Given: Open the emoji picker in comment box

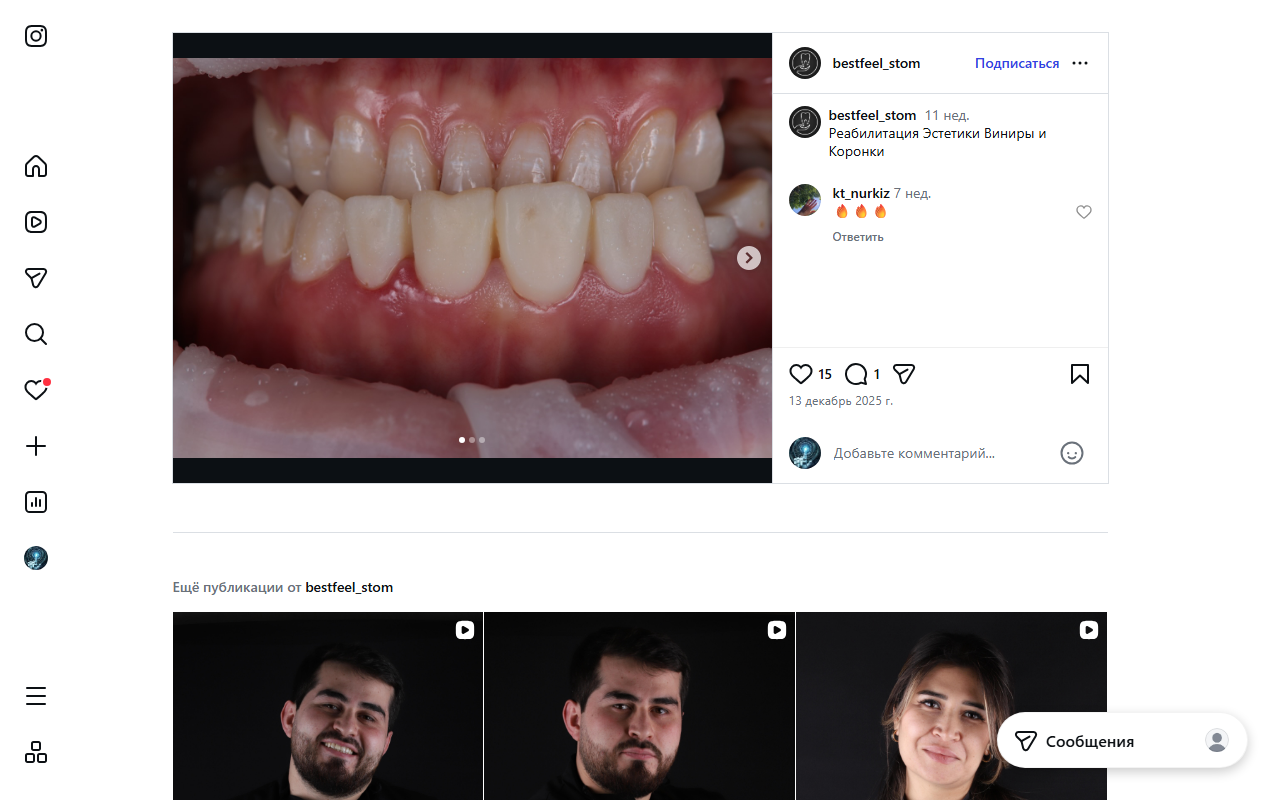Looking at the screenshot, I should point(1071,453).
